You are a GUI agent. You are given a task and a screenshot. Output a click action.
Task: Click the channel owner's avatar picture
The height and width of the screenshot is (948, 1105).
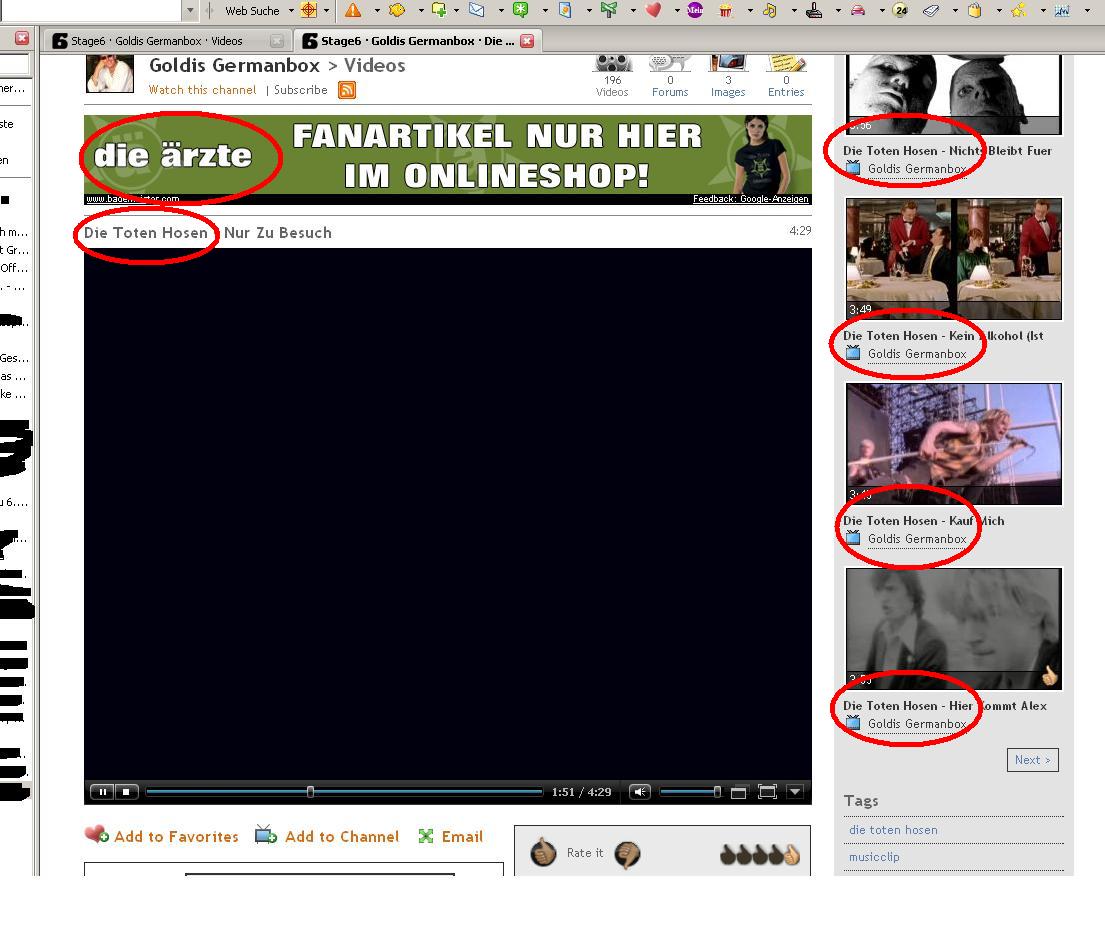pos(110,73)
